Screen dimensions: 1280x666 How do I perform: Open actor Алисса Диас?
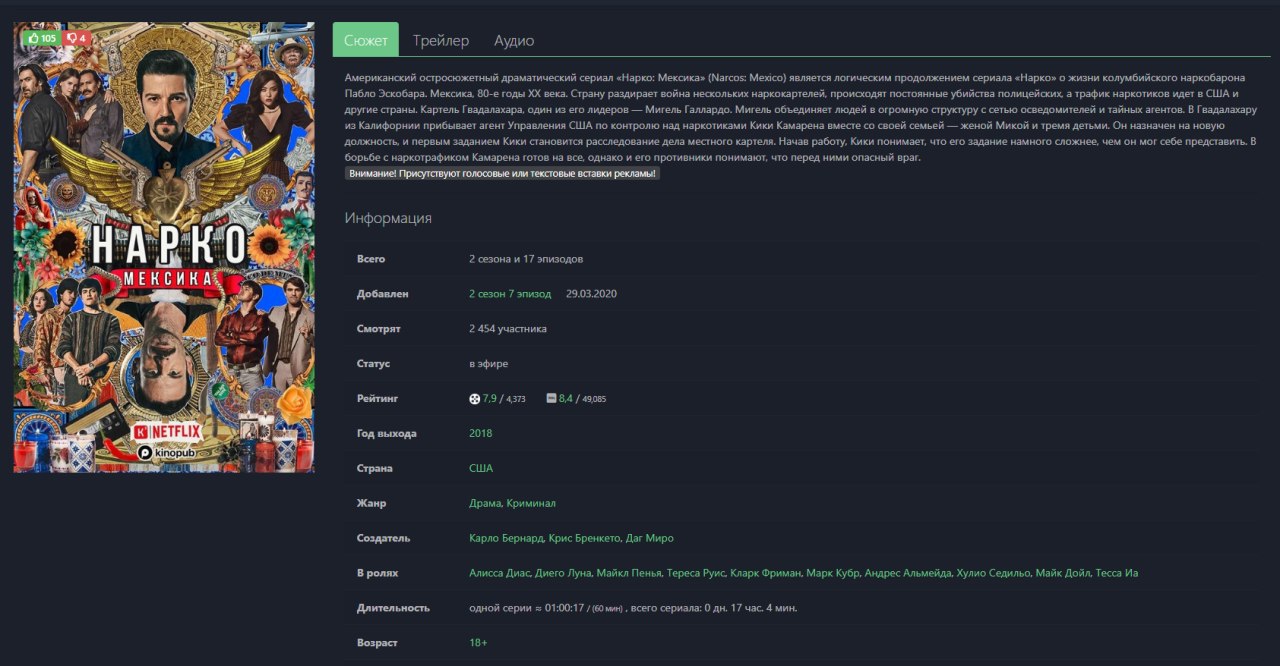click(499, 573)
